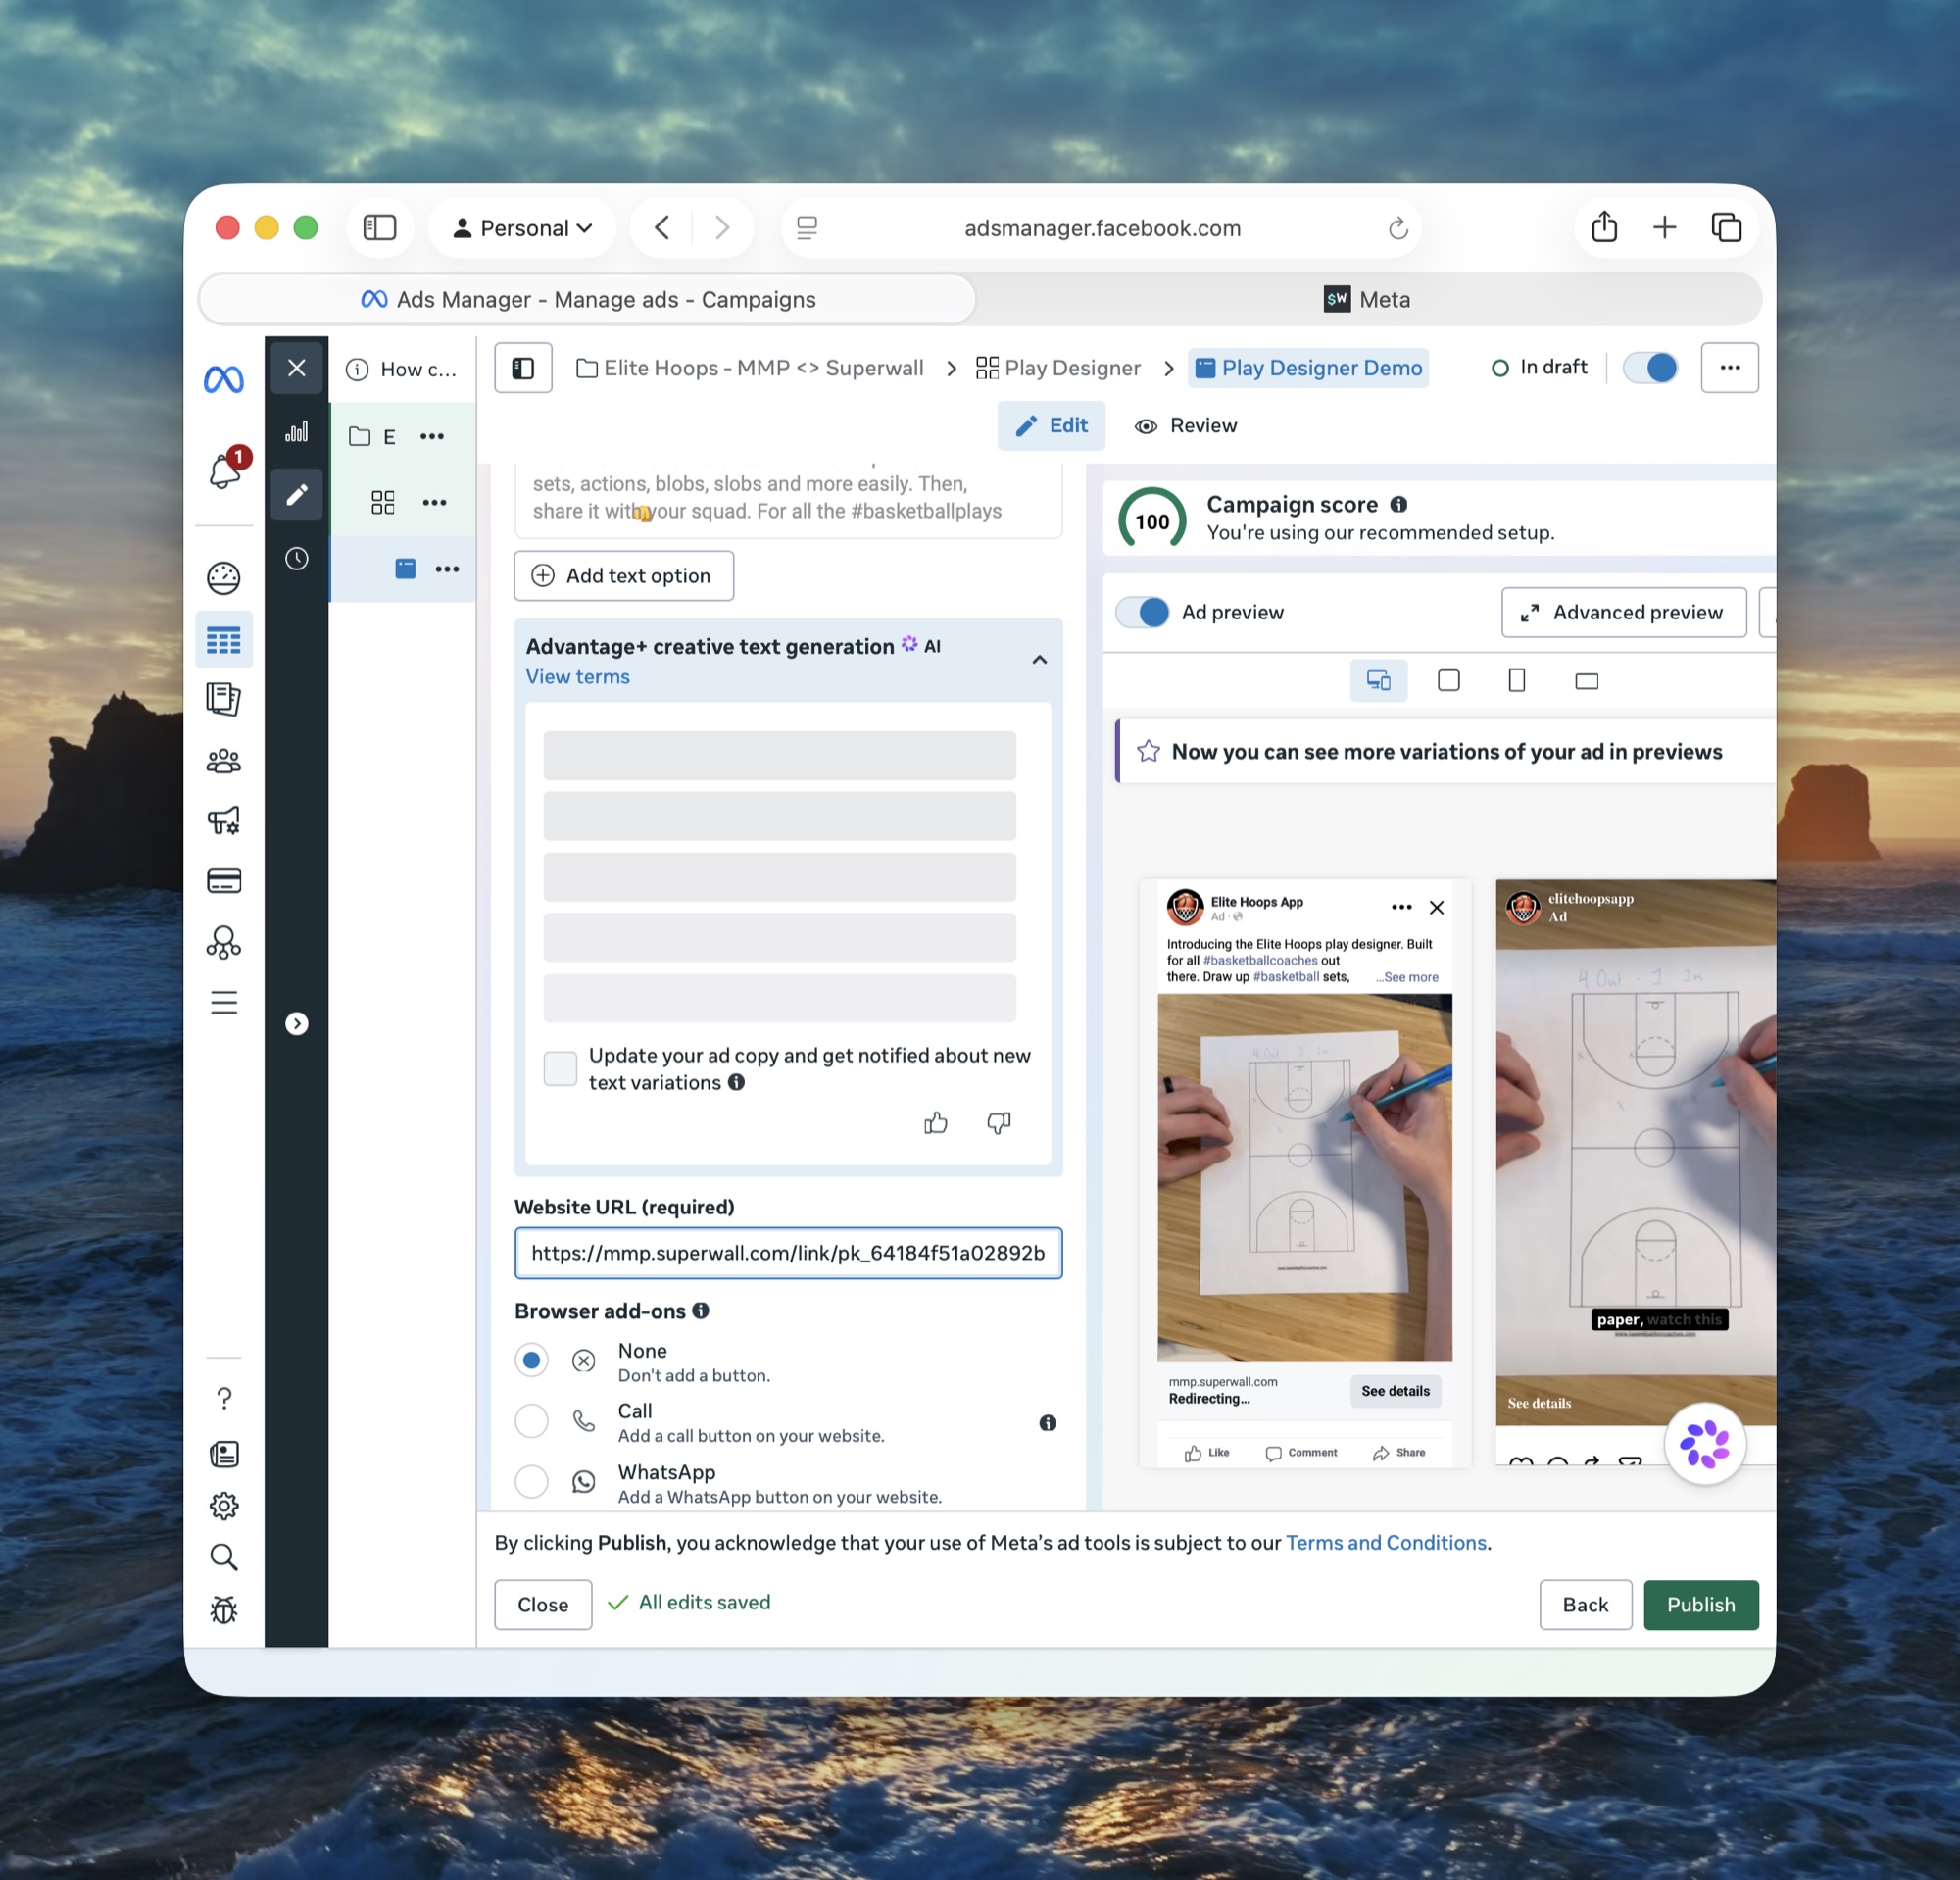Switch to the Review tab
The width and height of the screenshot is (1960, 1880).
click(1186, 426)
